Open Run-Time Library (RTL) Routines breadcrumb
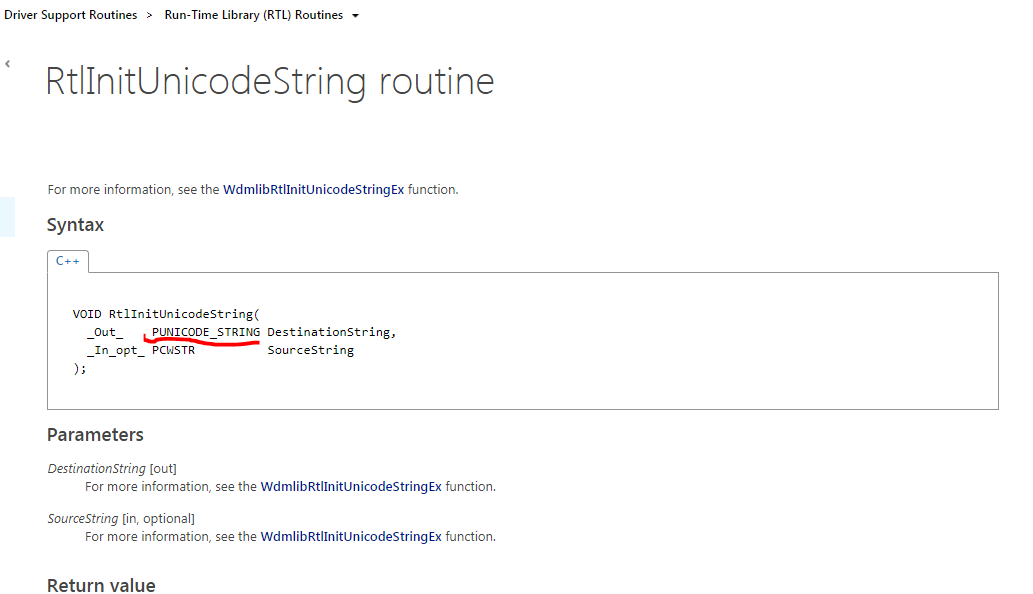Image resolution: width=1033 pixels, height=594 pixels. (253, 15)
